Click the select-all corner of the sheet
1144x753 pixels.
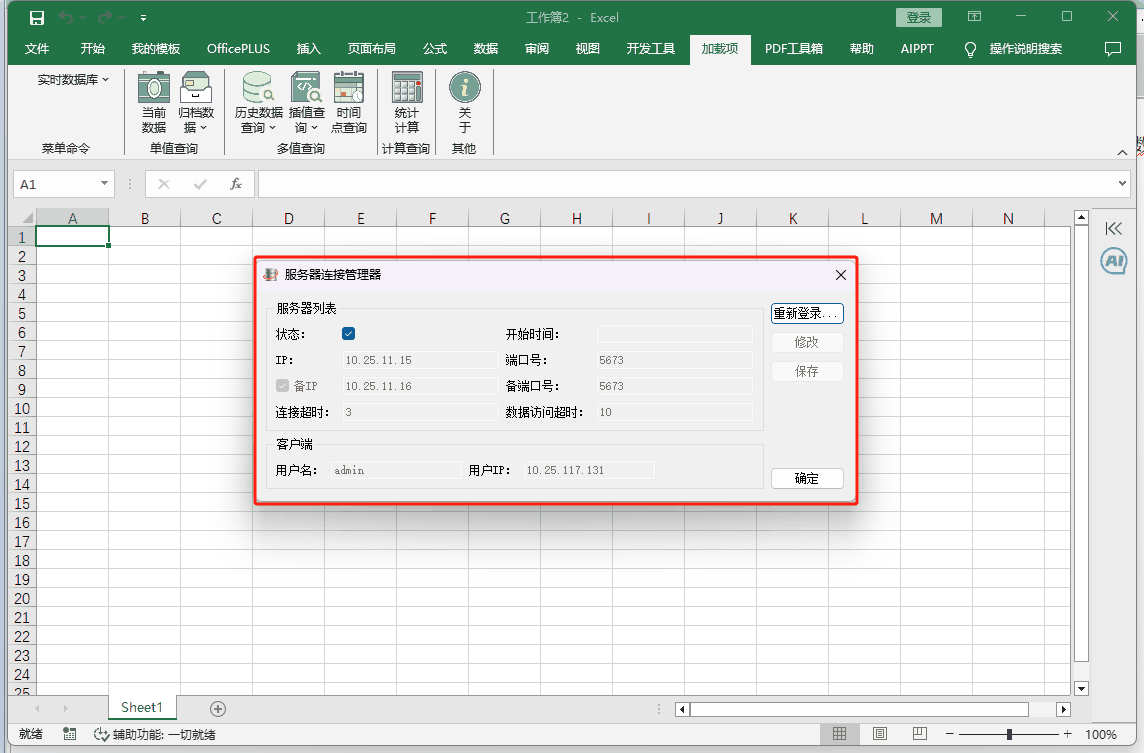(22, 217)
